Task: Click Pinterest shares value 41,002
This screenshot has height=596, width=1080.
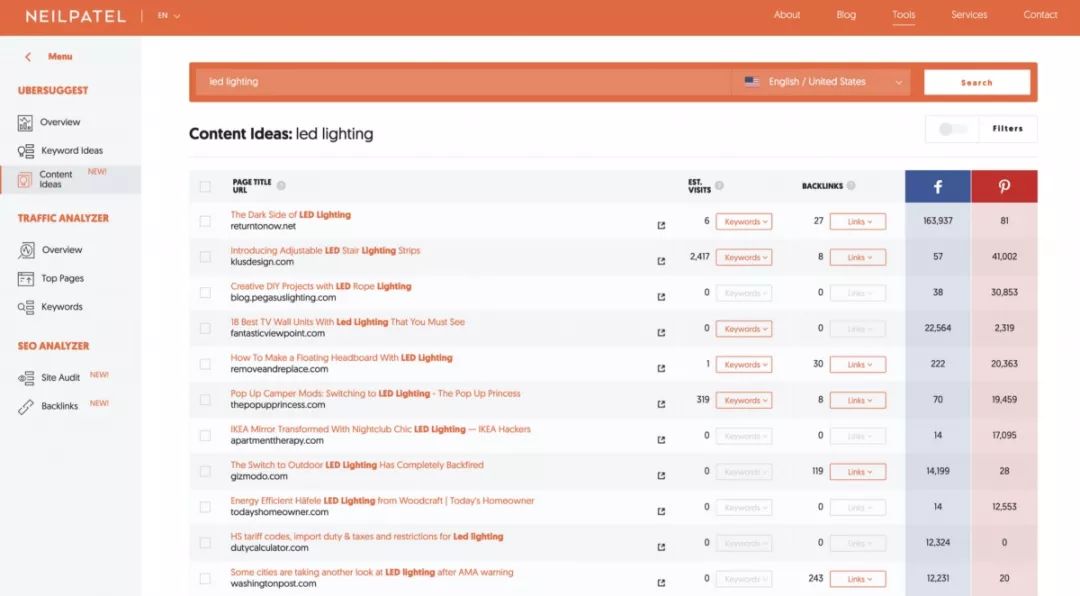Action: [1004, 257]
